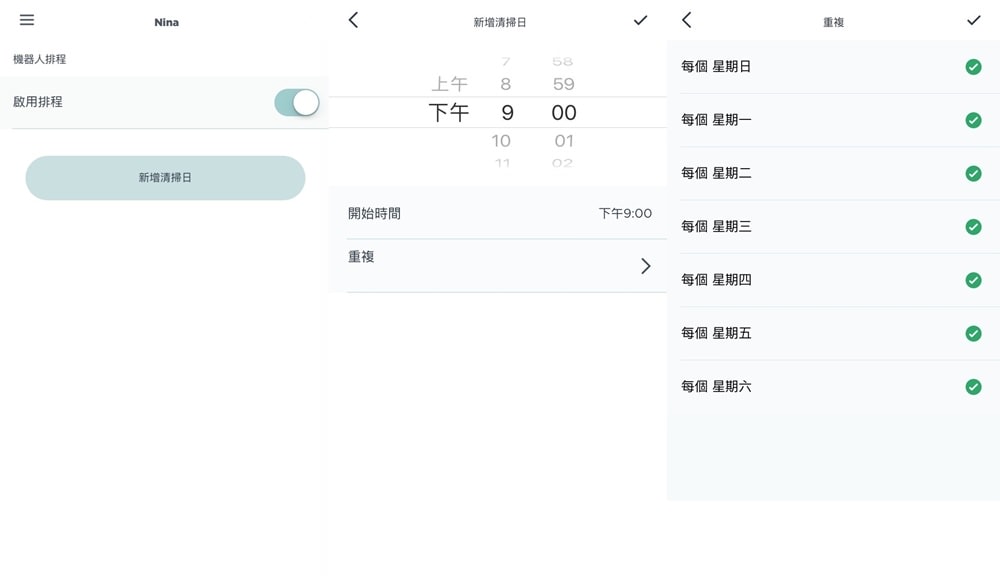Viewport: 1000px width, 576px height.
Task: Select minute 01 in the picker
Action: [x=564, y=141]
